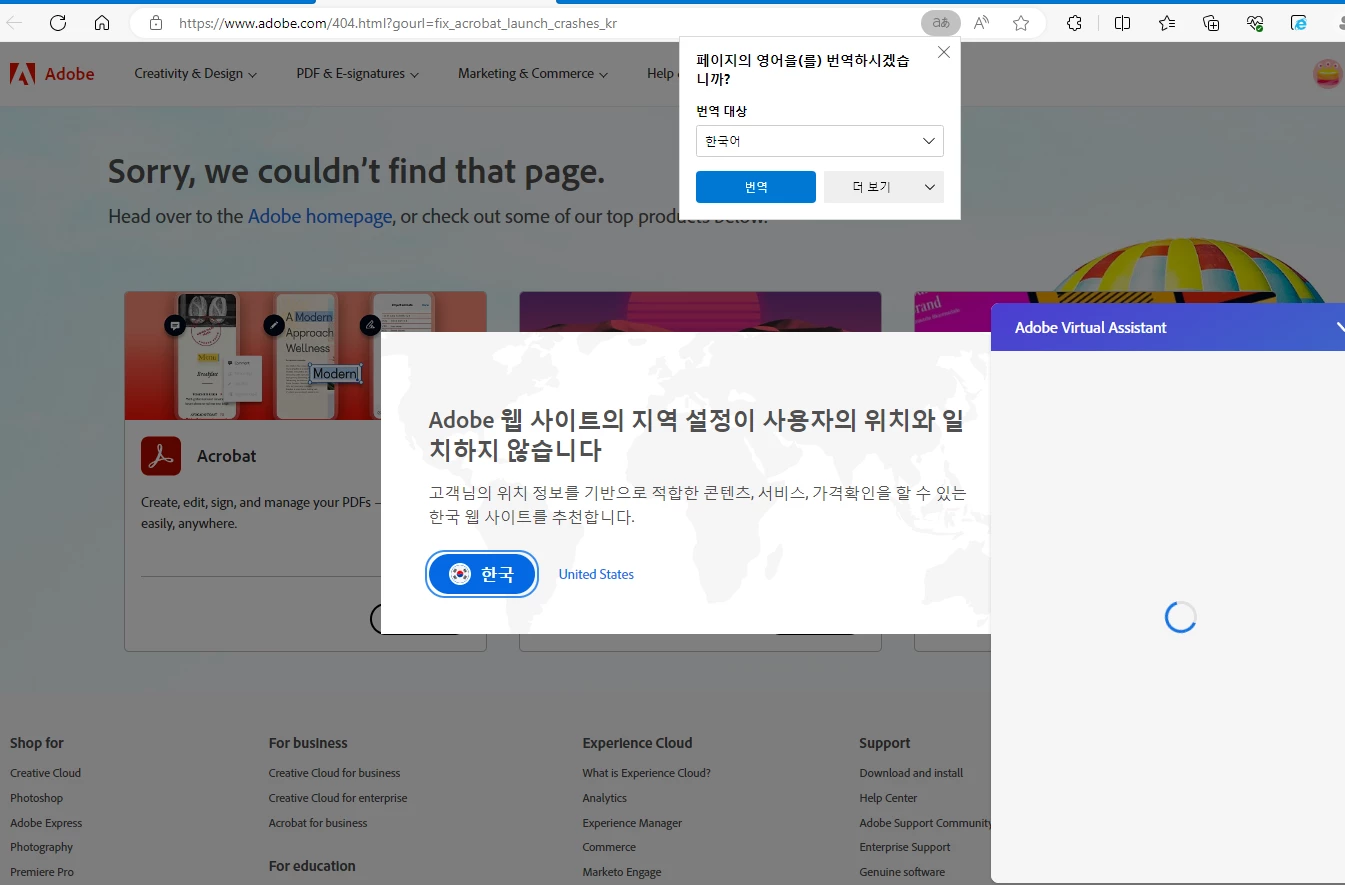Open Experience Manager footer link

[632, 823]
